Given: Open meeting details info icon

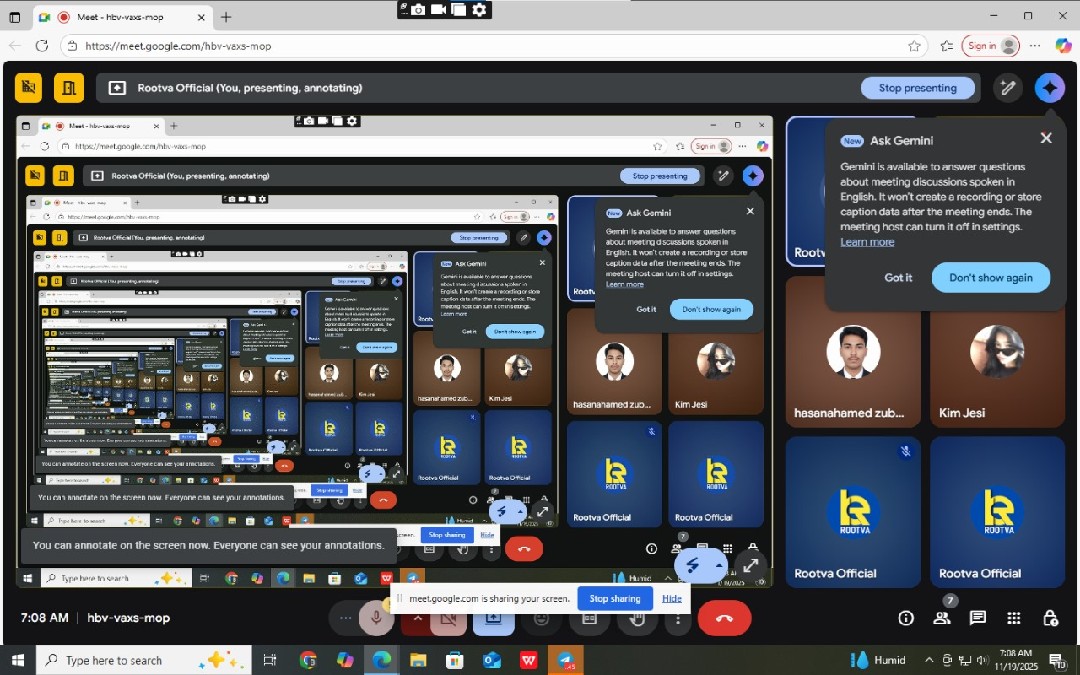Looking at the screenshot, I should click(906, 618).
